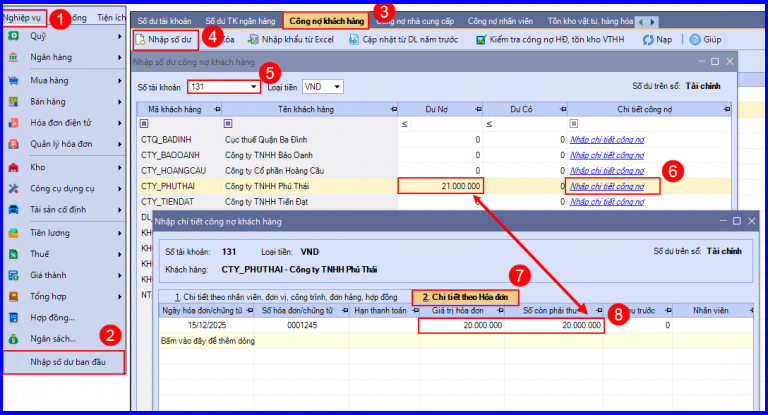This screenshot has height=415, width=768.
Task: Expand the Bán hàng submenu arrow
Action: click(120, 102)
